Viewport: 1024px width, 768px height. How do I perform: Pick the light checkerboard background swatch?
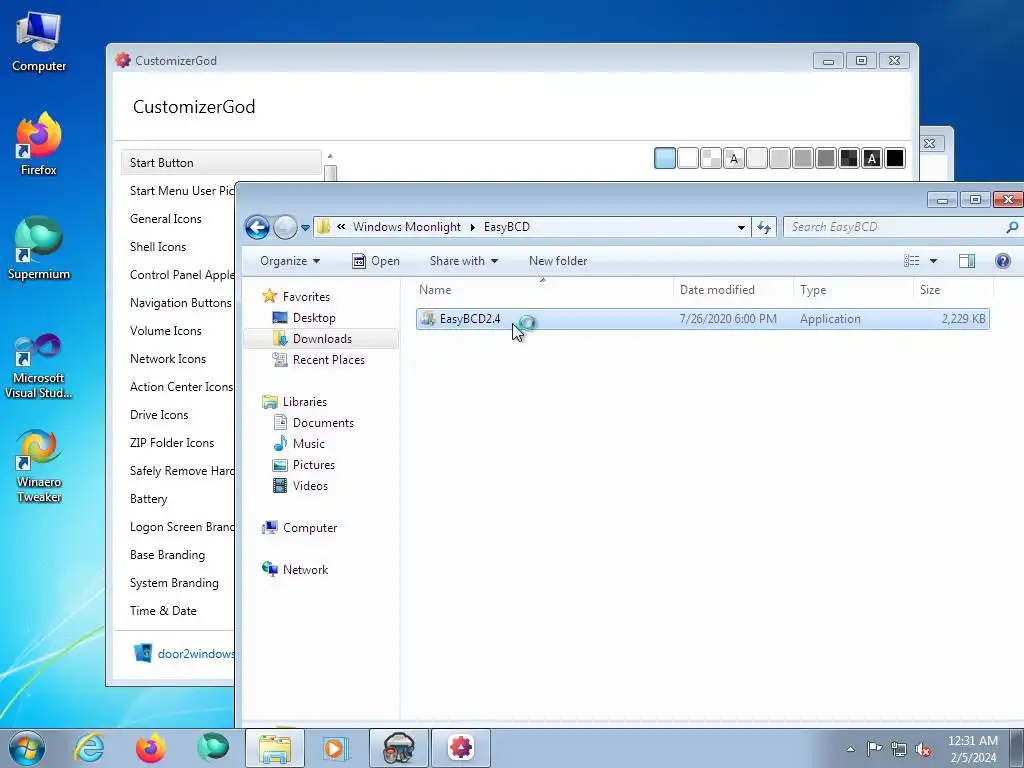711,158
